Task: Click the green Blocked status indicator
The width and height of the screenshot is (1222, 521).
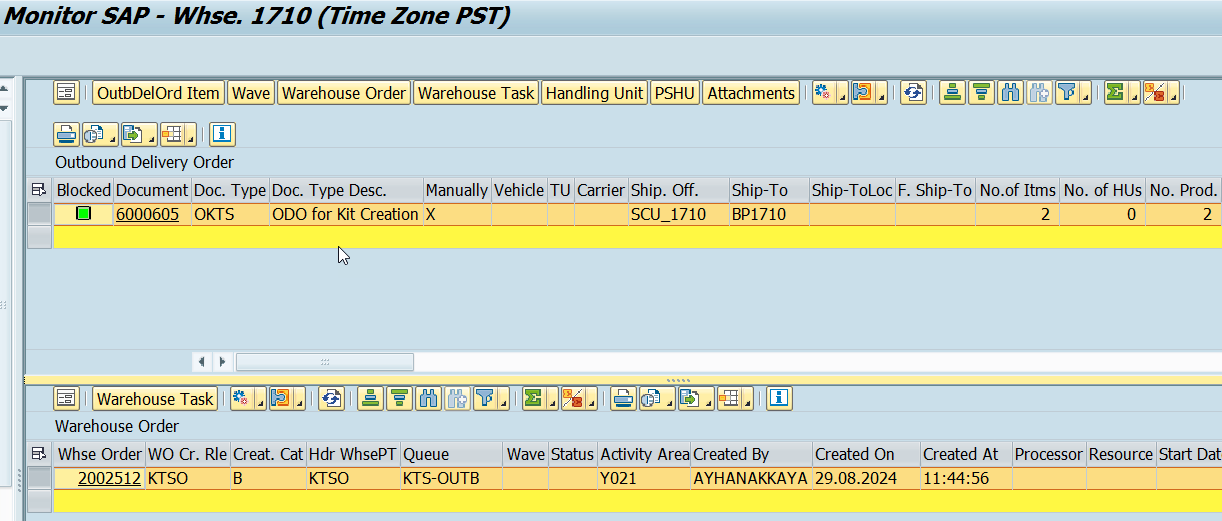Action: pos(84,213)
